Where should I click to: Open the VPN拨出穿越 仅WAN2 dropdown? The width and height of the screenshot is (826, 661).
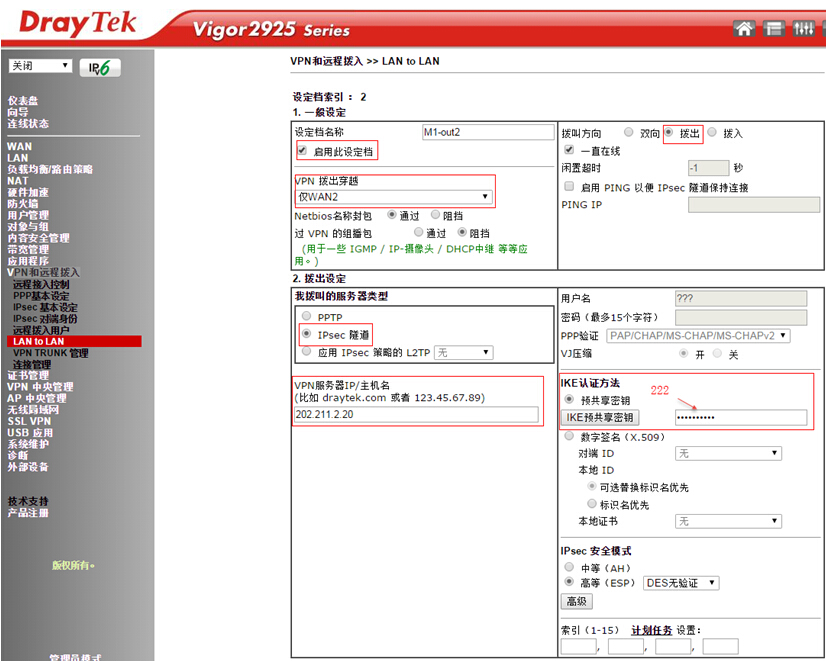tap(394, 197)
